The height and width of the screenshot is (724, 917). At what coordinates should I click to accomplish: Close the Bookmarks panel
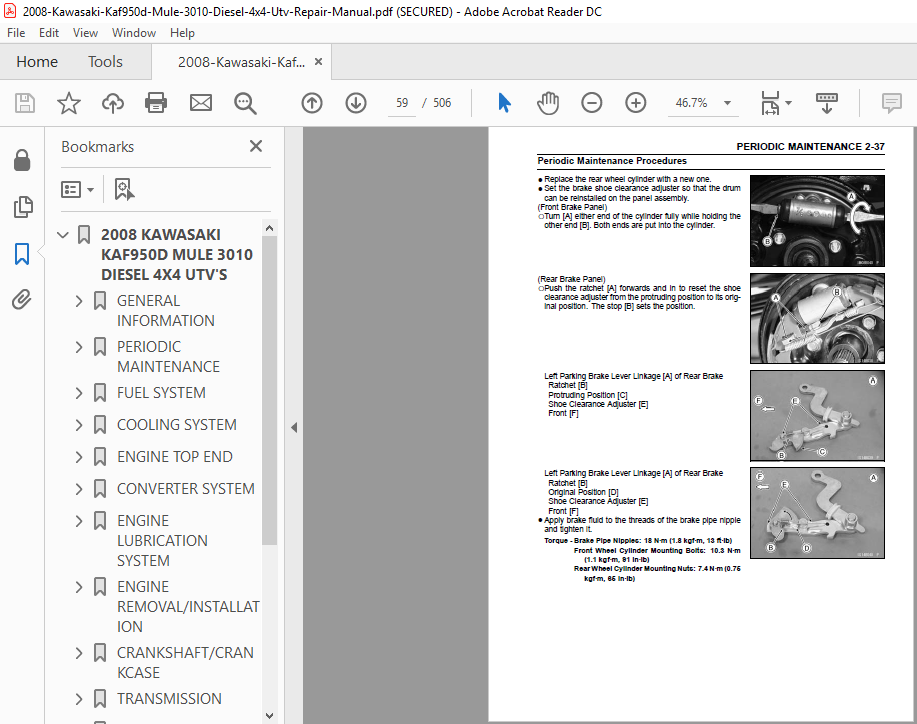tap(256, 146)
